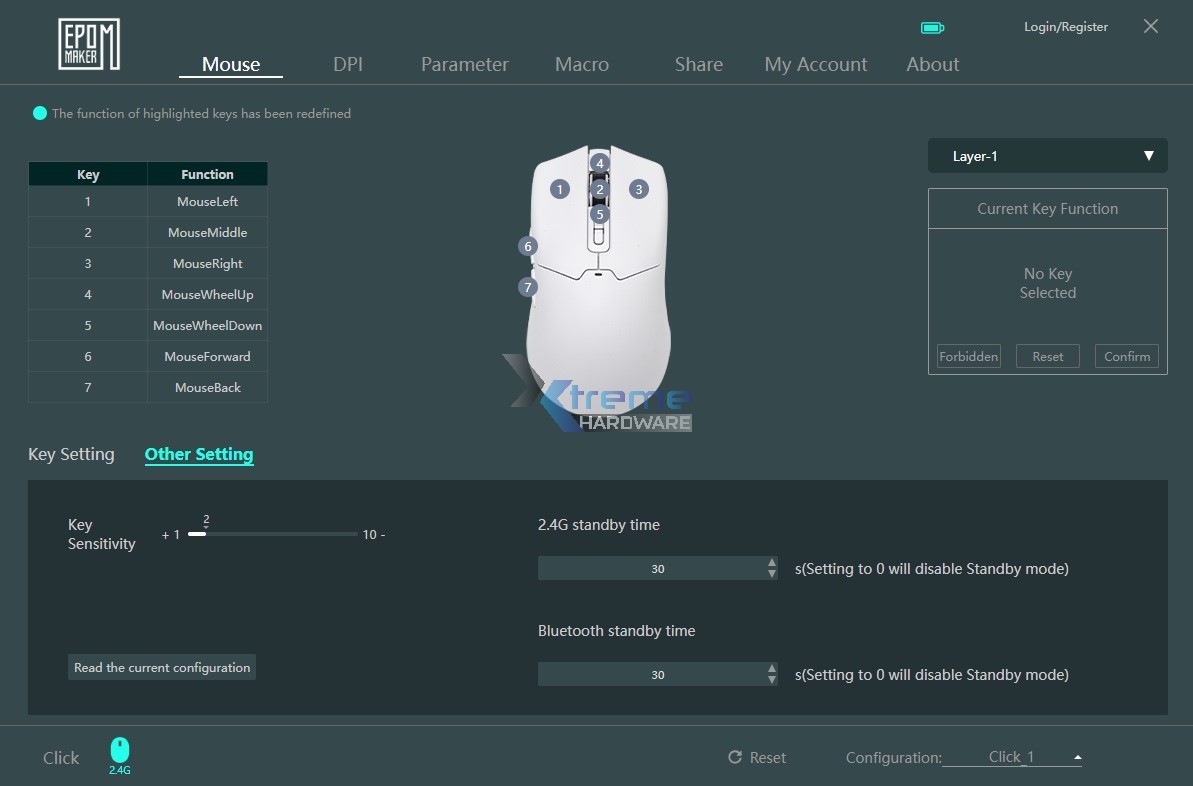Open the Macro tab

pos(581,64)
